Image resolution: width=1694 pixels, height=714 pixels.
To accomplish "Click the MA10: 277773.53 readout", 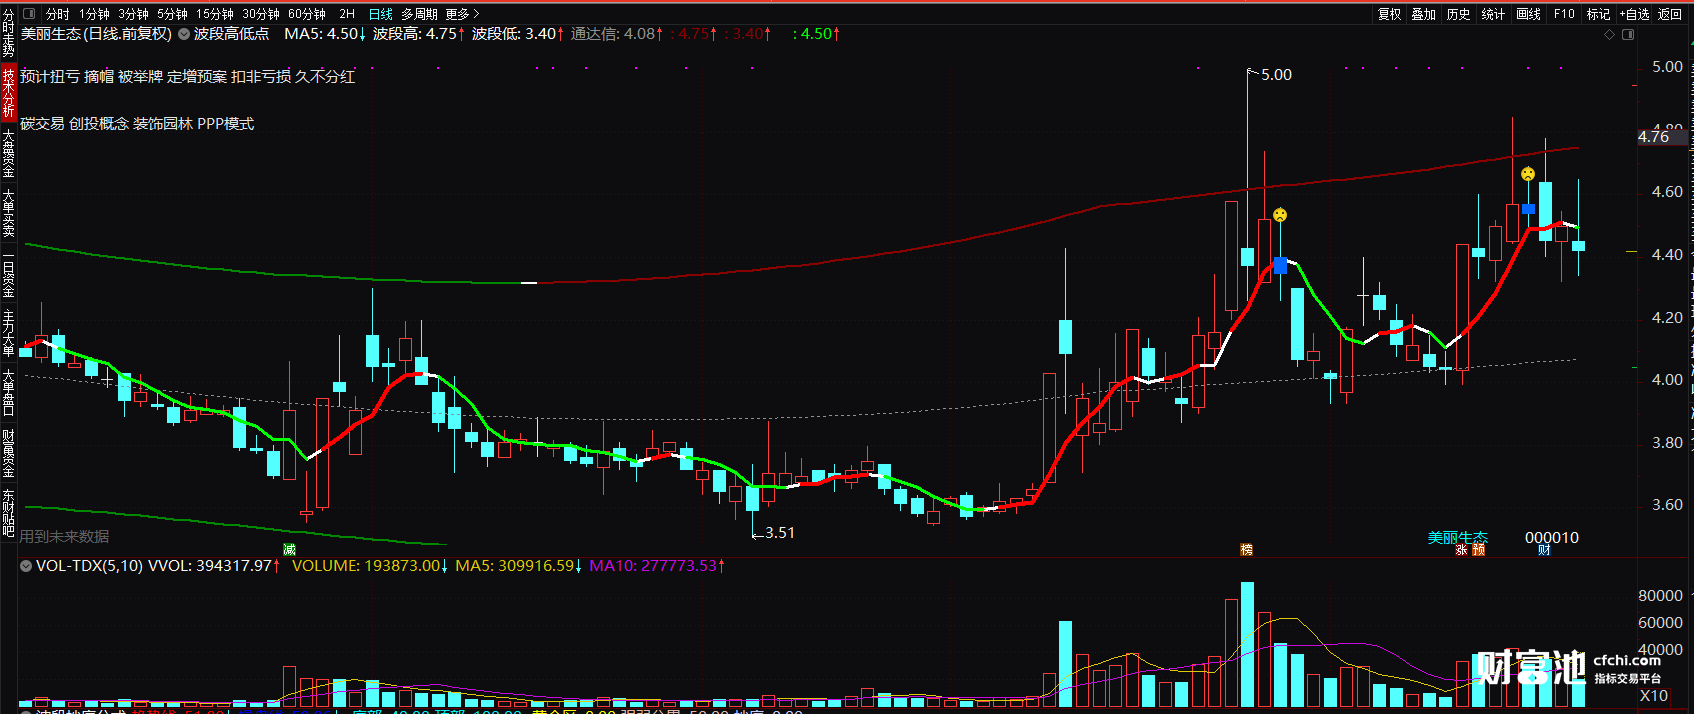I will click(657, 566).
